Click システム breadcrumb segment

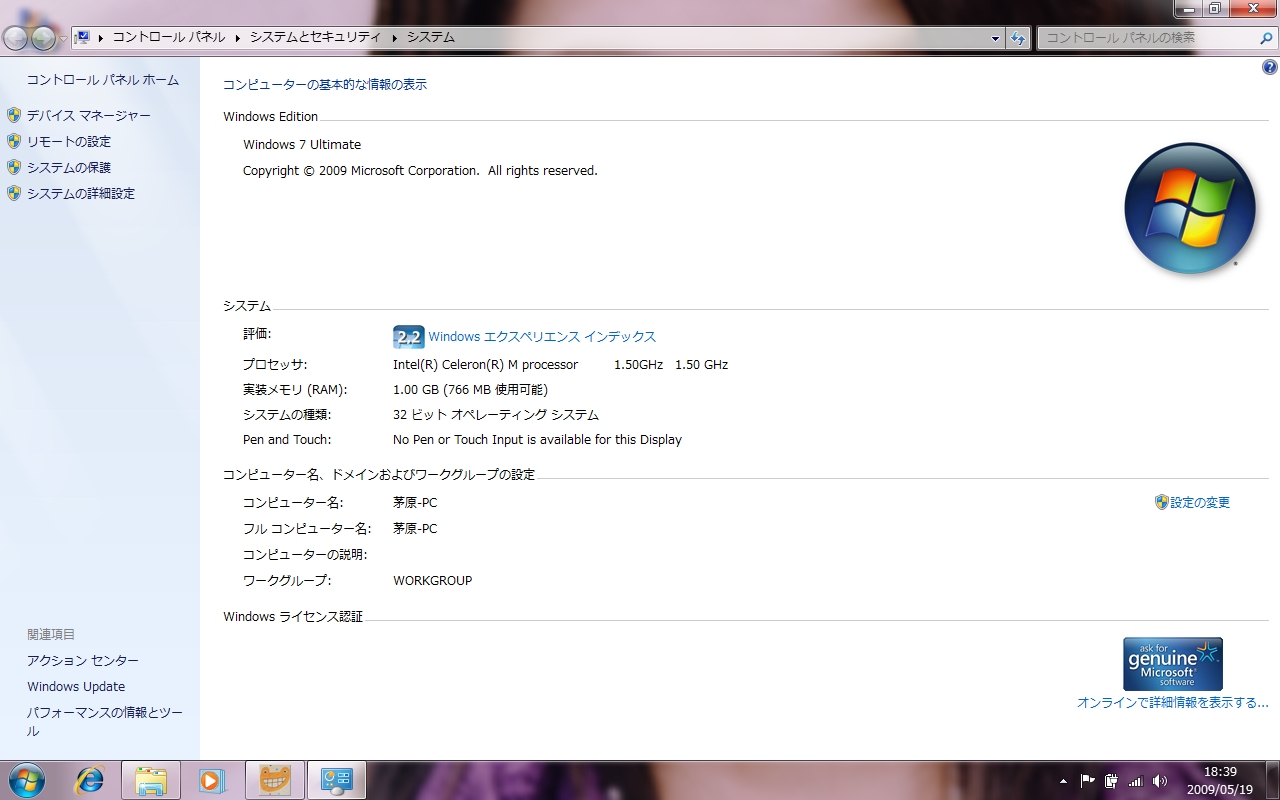(x=430, y=37)
